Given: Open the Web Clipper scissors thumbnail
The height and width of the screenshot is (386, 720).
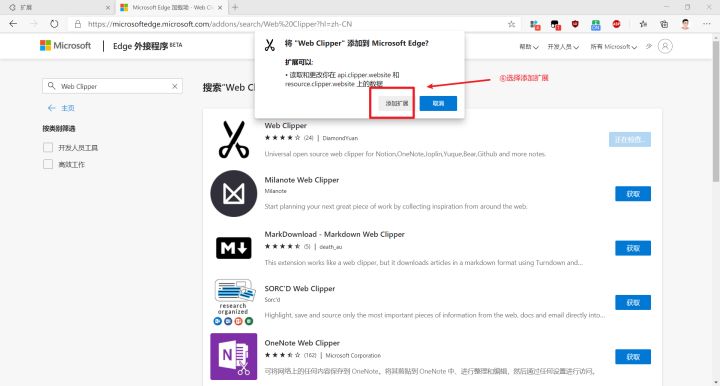Looking at the screenshot, I should [234, 140].
